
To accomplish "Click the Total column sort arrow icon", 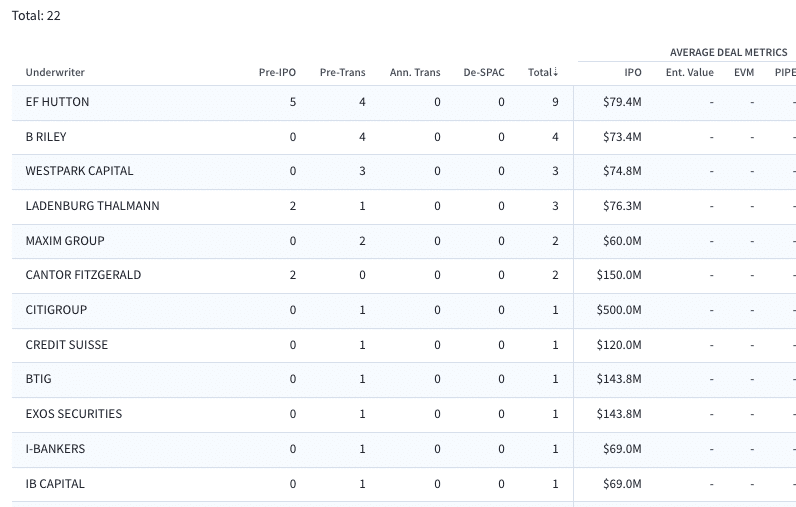I will click(x=555, y=72).
